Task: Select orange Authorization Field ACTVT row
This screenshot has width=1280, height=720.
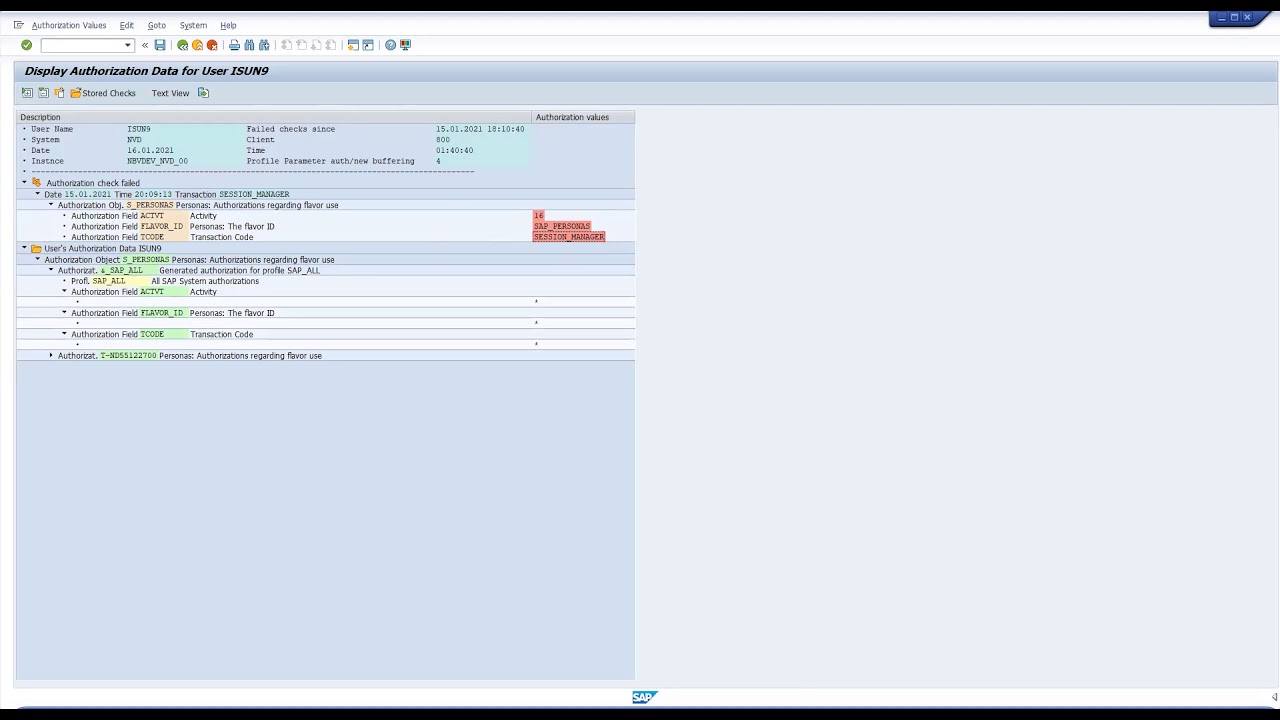Action: click(325, 216)
